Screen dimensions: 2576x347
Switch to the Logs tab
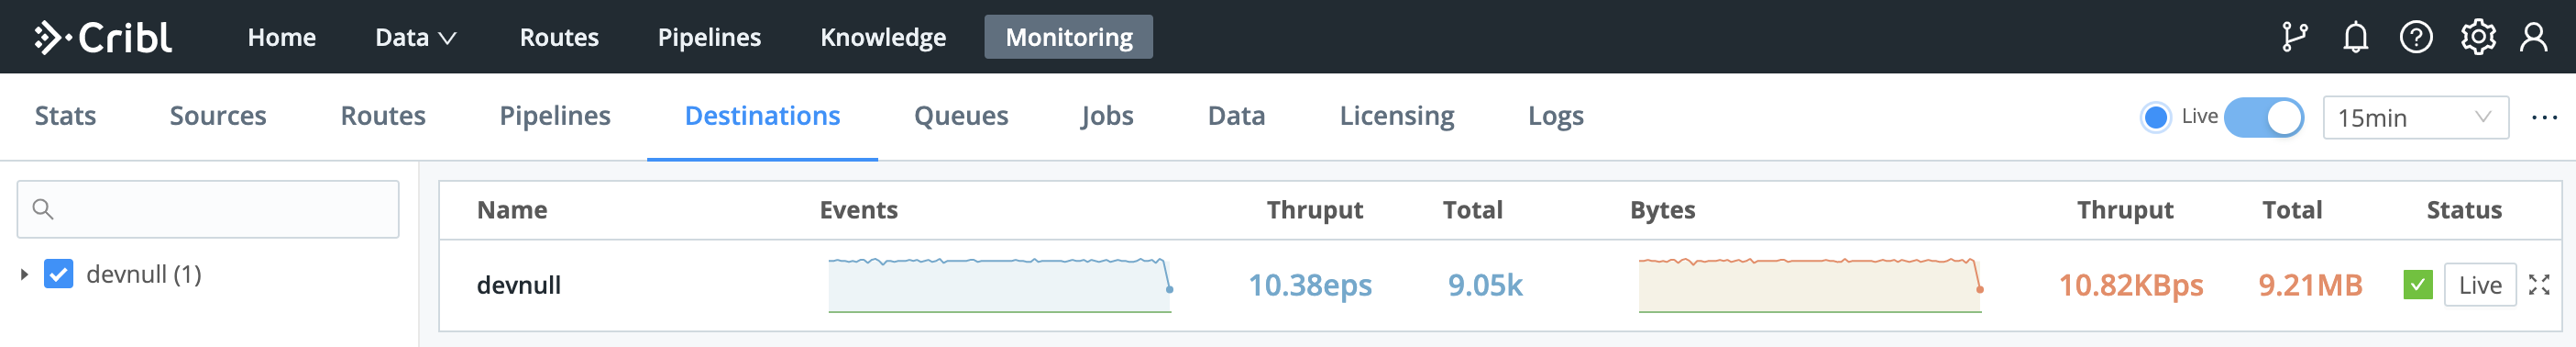1555,116
